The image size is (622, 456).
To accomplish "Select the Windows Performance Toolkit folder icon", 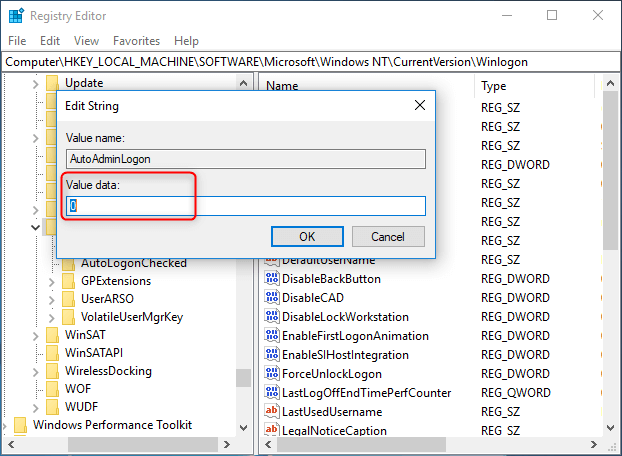I will tap(20, 425).
